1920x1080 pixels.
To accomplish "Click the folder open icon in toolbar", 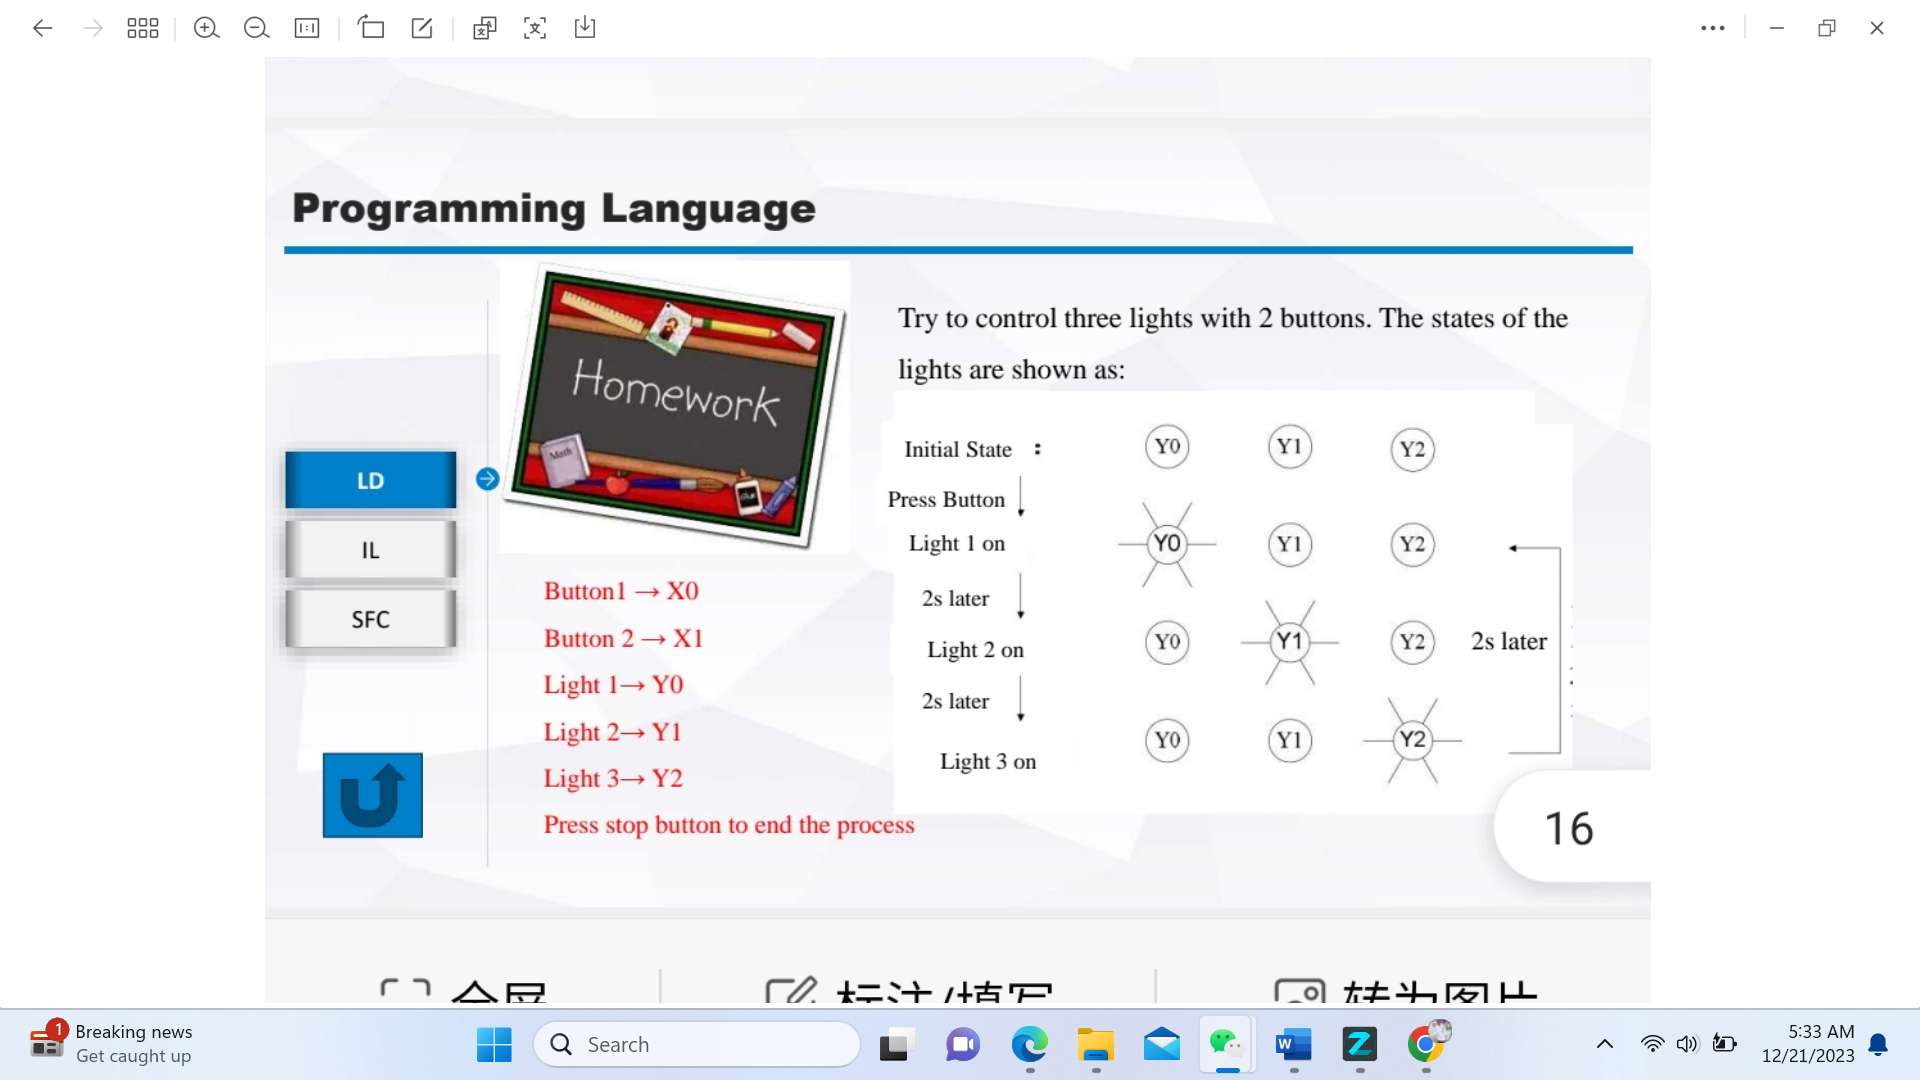I will [371, 26].
